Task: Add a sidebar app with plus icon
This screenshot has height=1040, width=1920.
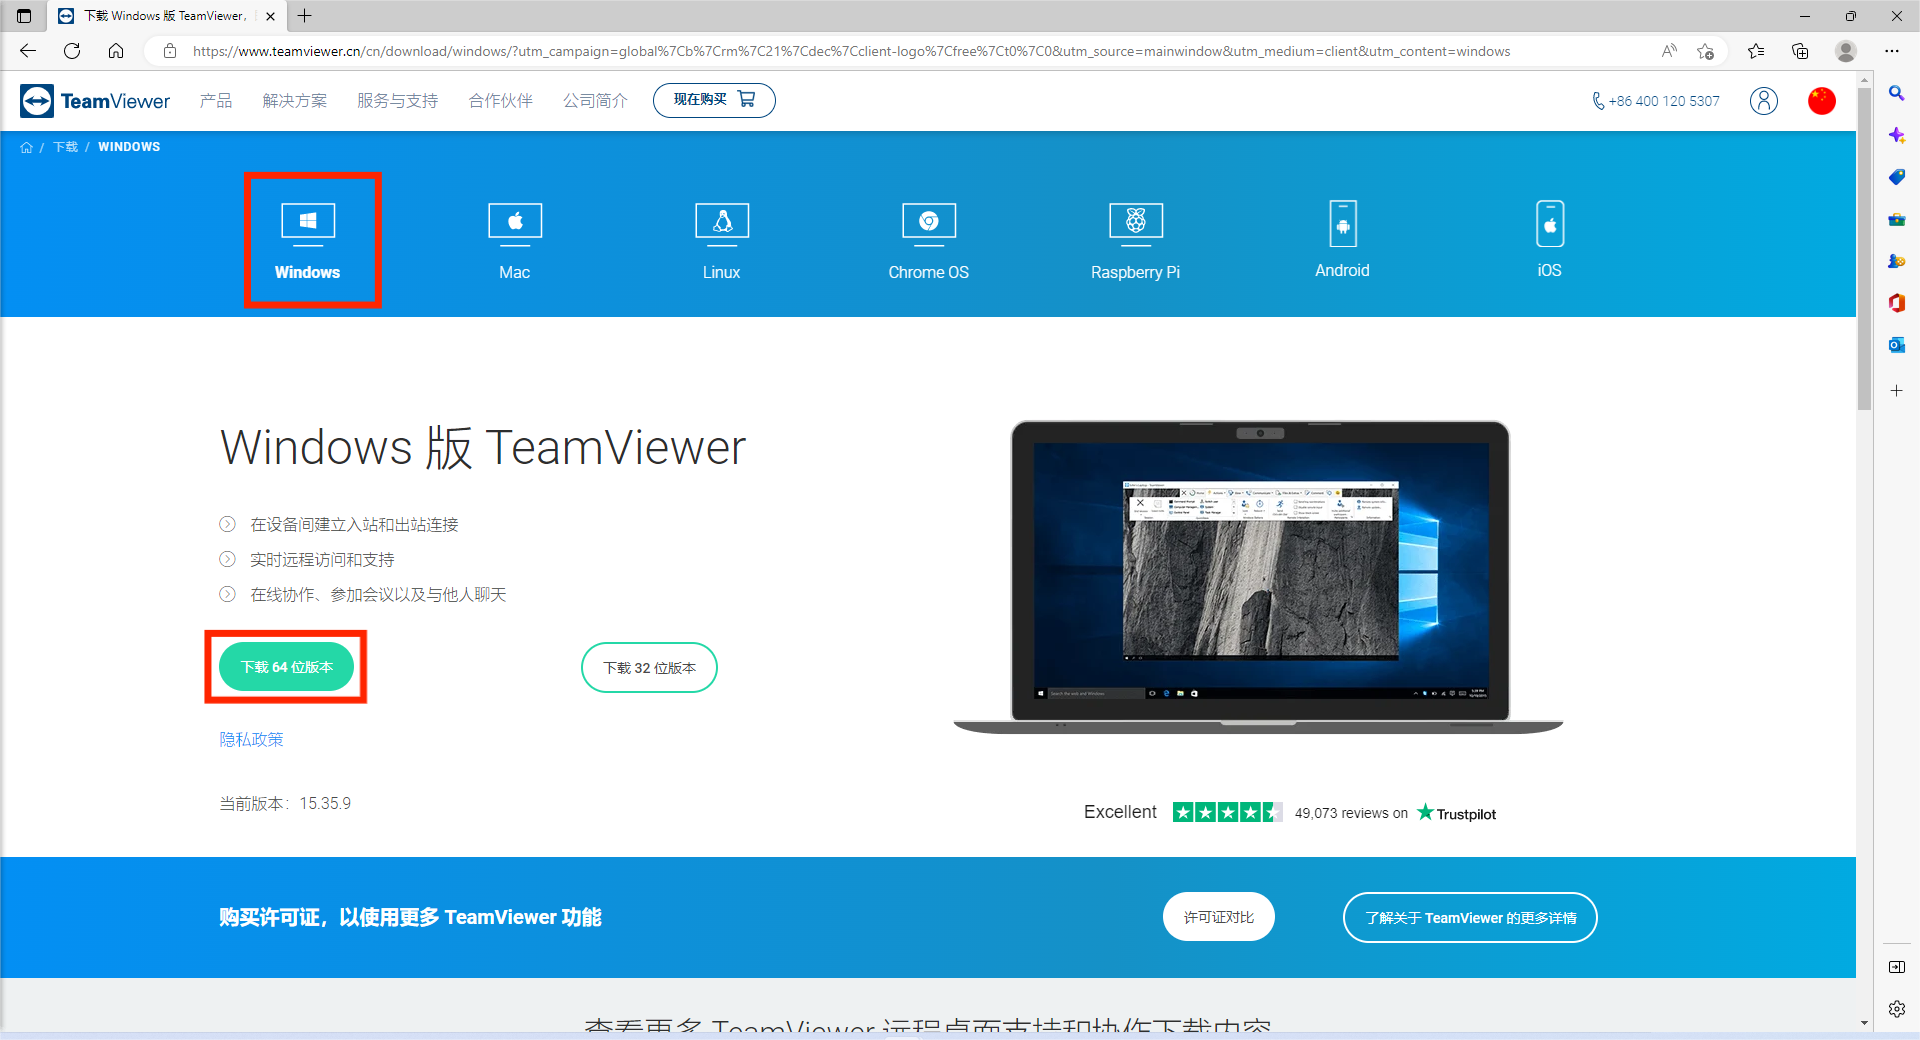Action: pos(1896,390)
